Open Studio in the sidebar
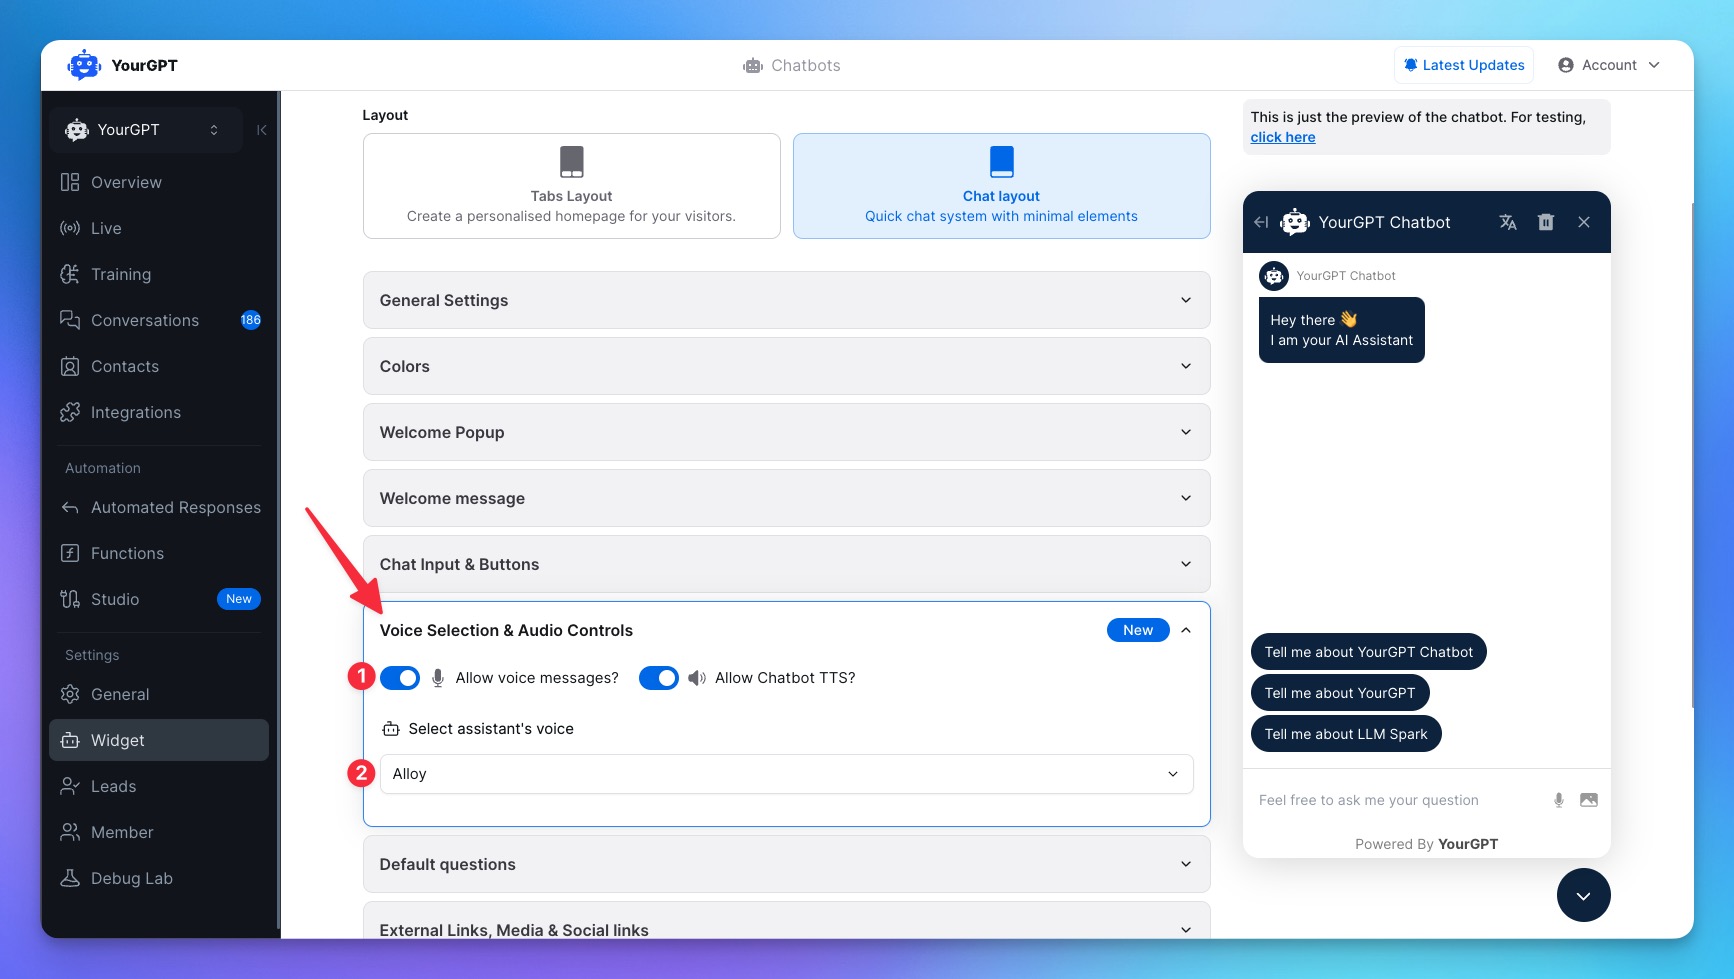Screen dimensions: 1734x979 159,599
